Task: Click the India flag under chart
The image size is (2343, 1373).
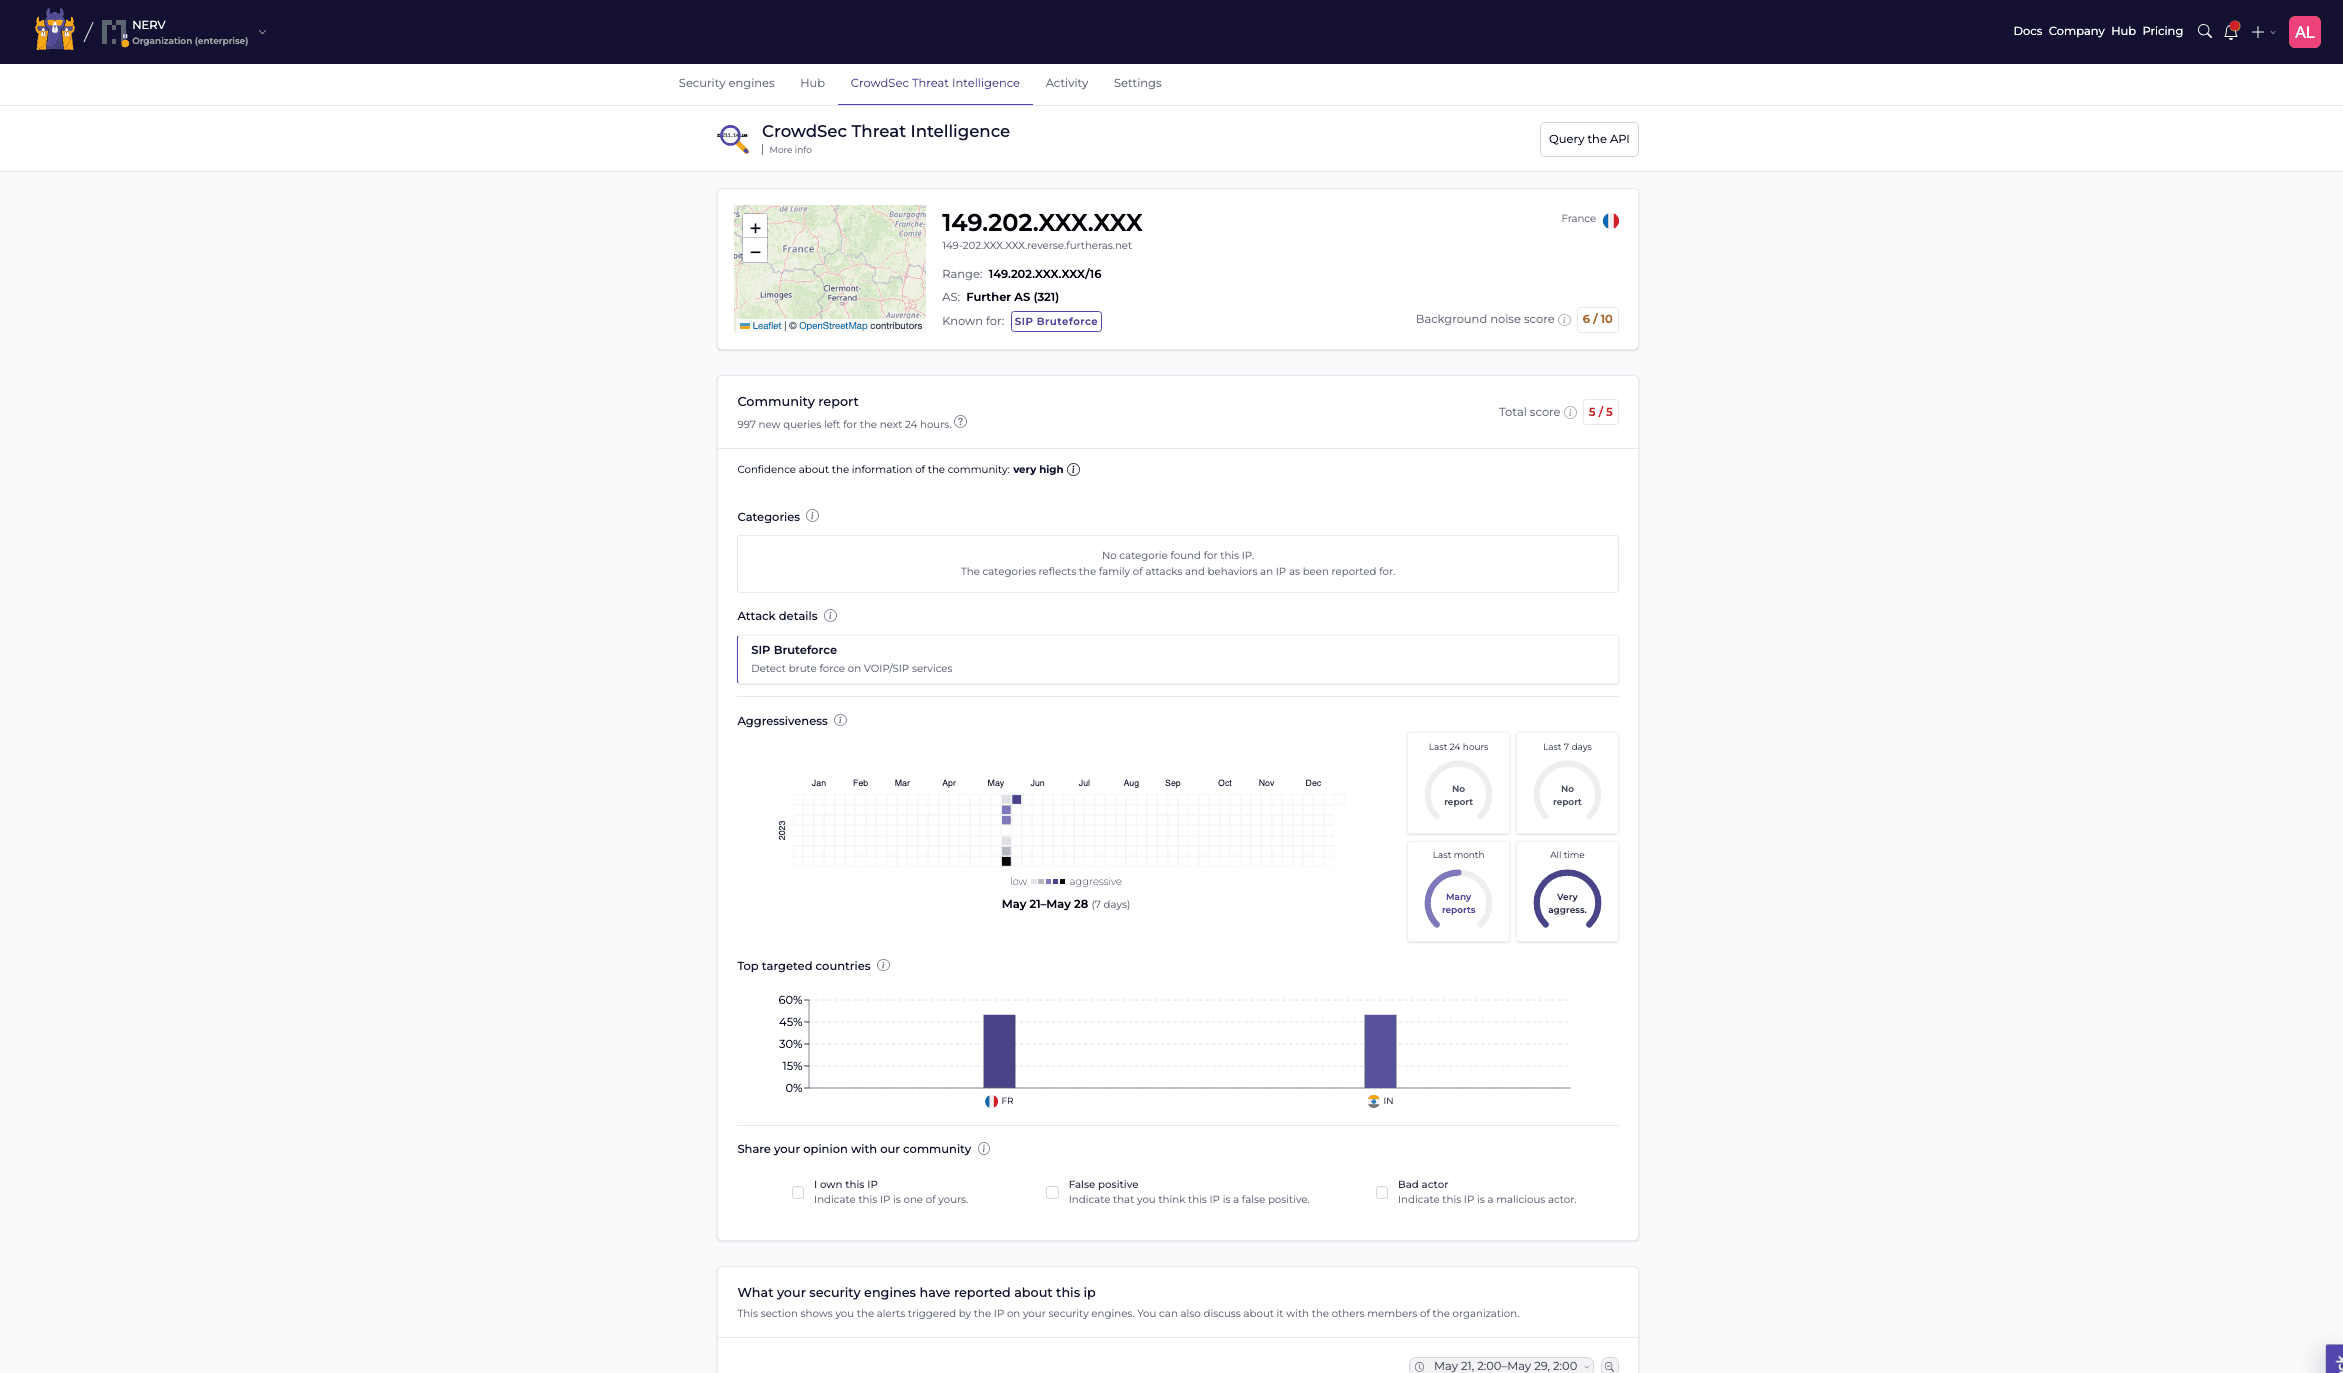Action: click(1373, 1101)
